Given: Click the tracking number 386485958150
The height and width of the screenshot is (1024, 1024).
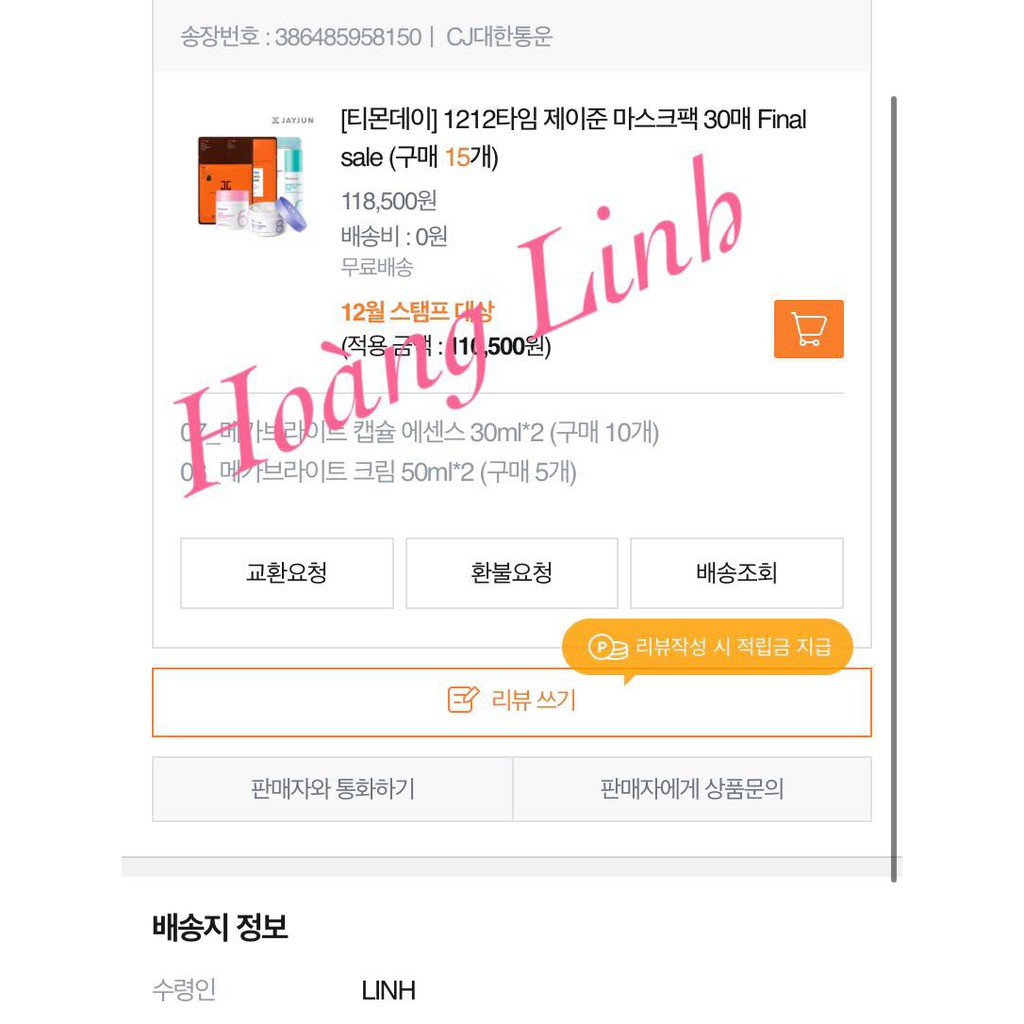Looking at the screenshot, I should coord(347,37).
